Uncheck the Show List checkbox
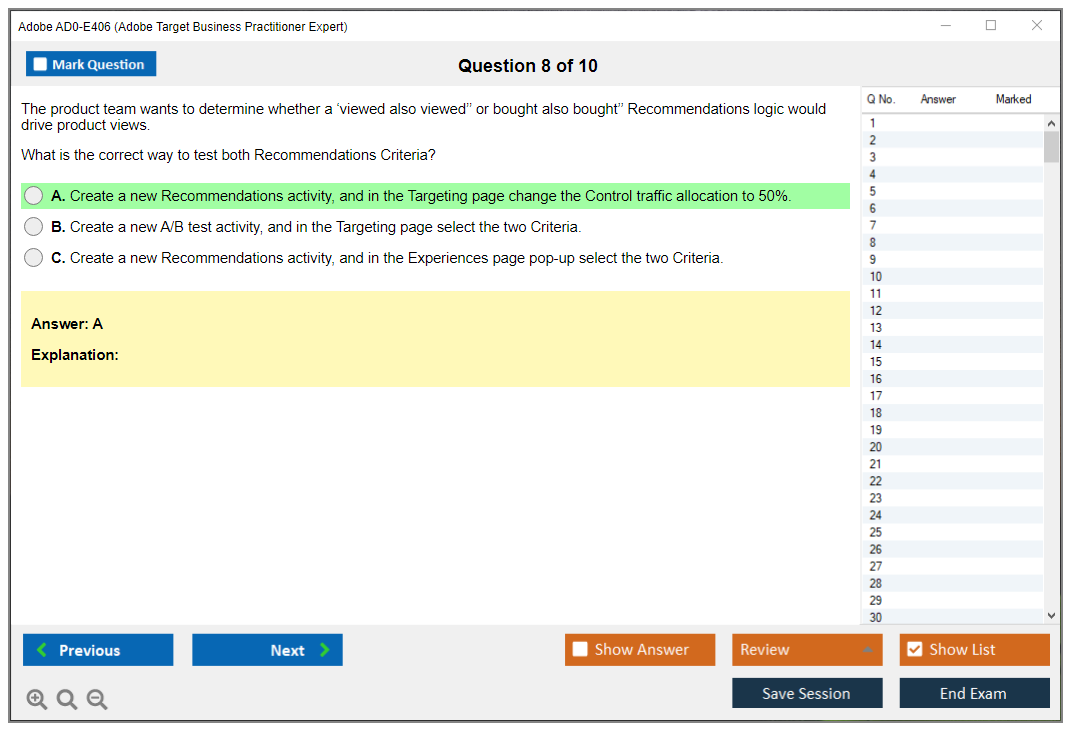The width and height of the screenshot is (1075, 735). coord(914,650)
